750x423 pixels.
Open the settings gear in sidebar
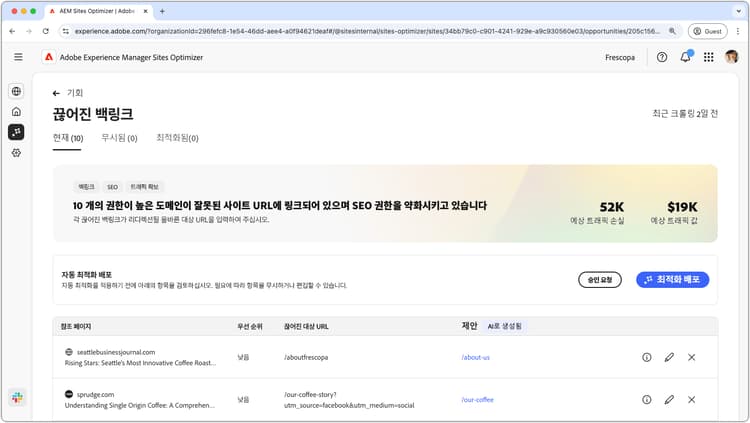[16, 153]
